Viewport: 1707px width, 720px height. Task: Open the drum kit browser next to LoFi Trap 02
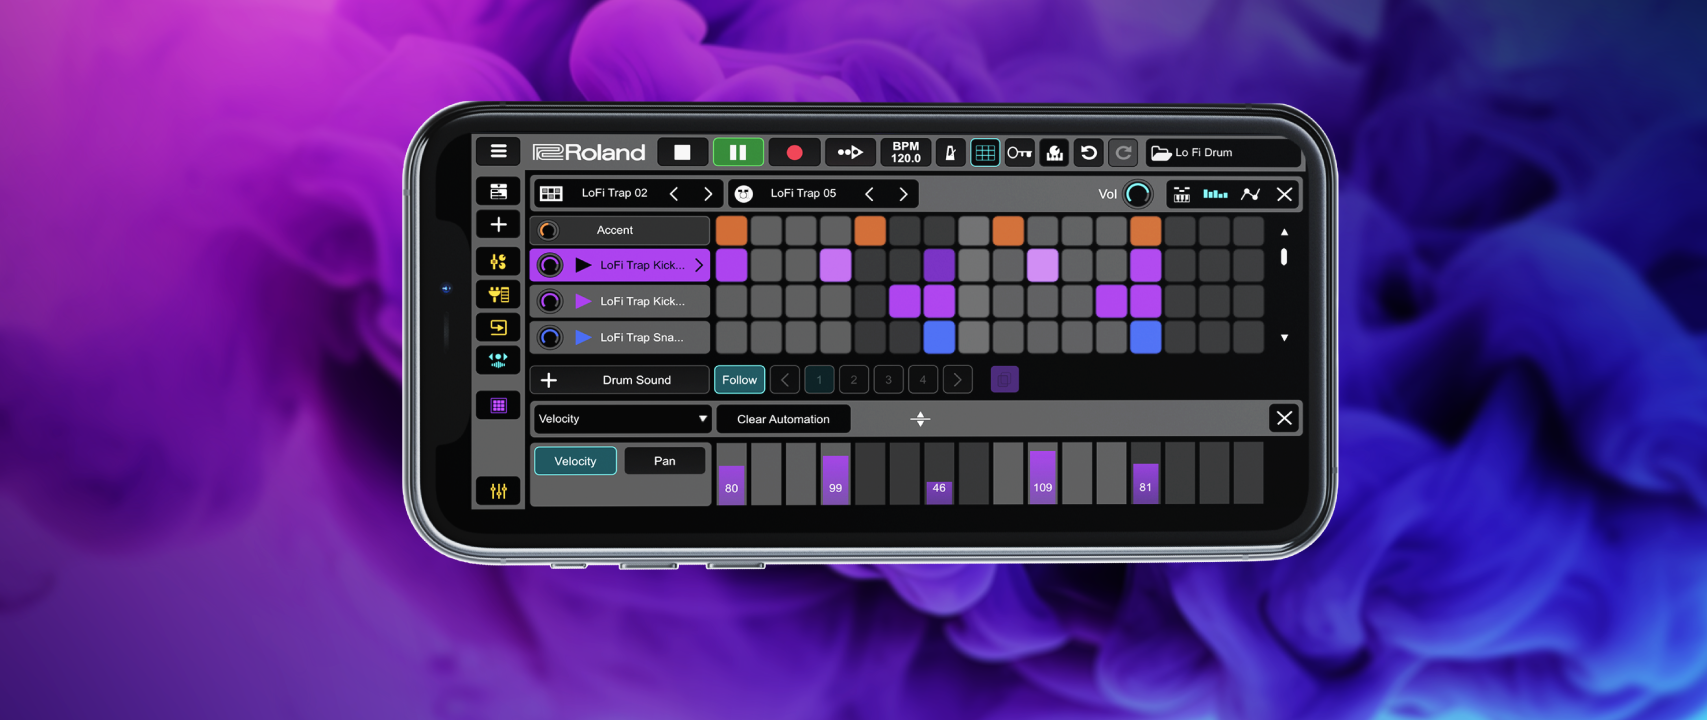[551, 193]
